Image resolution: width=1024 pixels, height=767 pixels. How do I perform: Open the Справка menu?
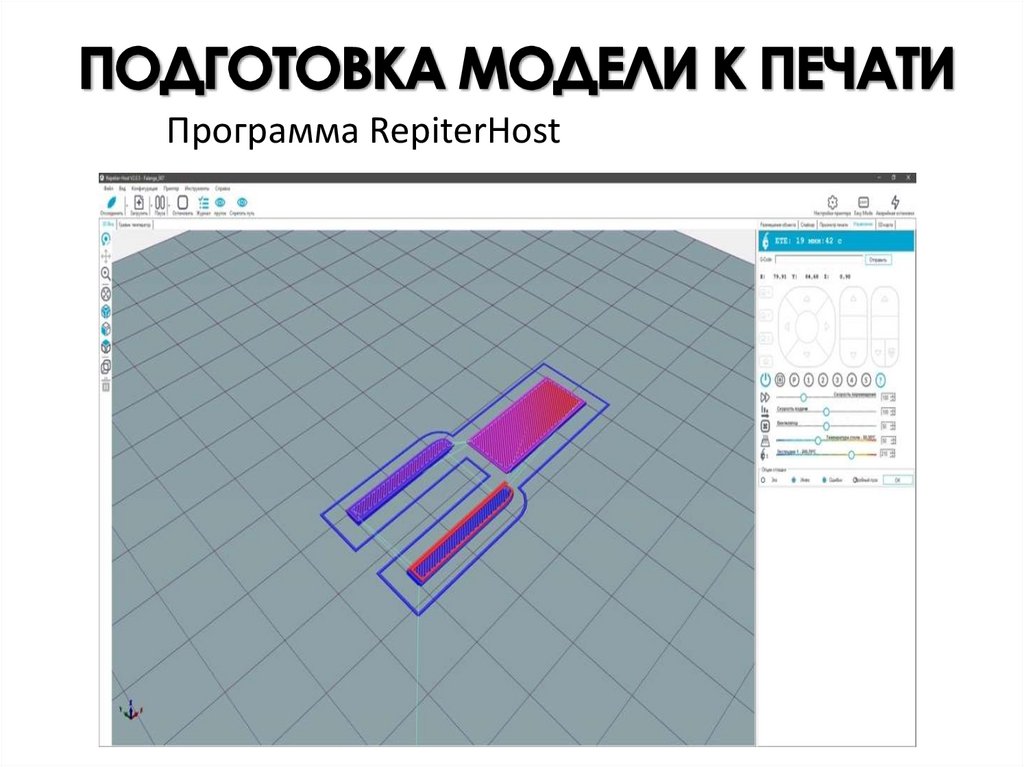point(222,189)
